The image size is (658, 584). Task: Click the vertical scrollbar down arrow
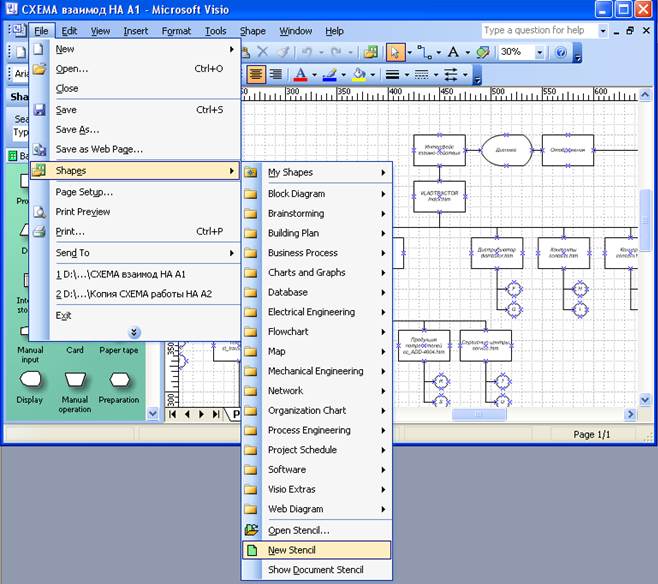645,399
